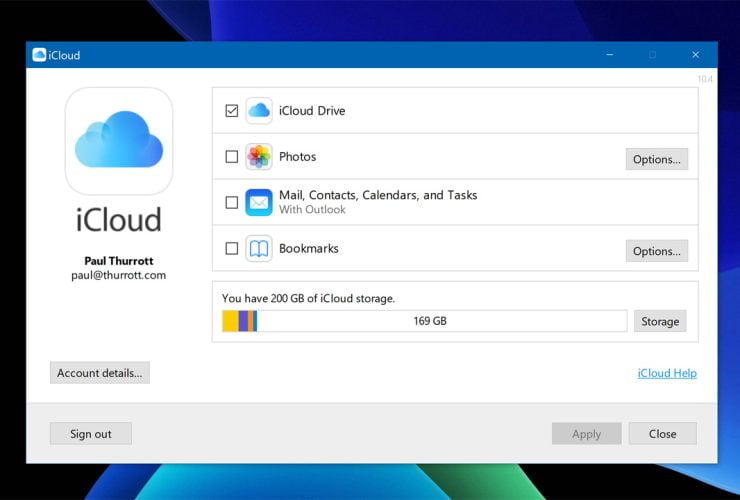Uncheck the iCloud Drive checkbox
The width and height of the screenshot is (740, 500).
click(232, 110)
